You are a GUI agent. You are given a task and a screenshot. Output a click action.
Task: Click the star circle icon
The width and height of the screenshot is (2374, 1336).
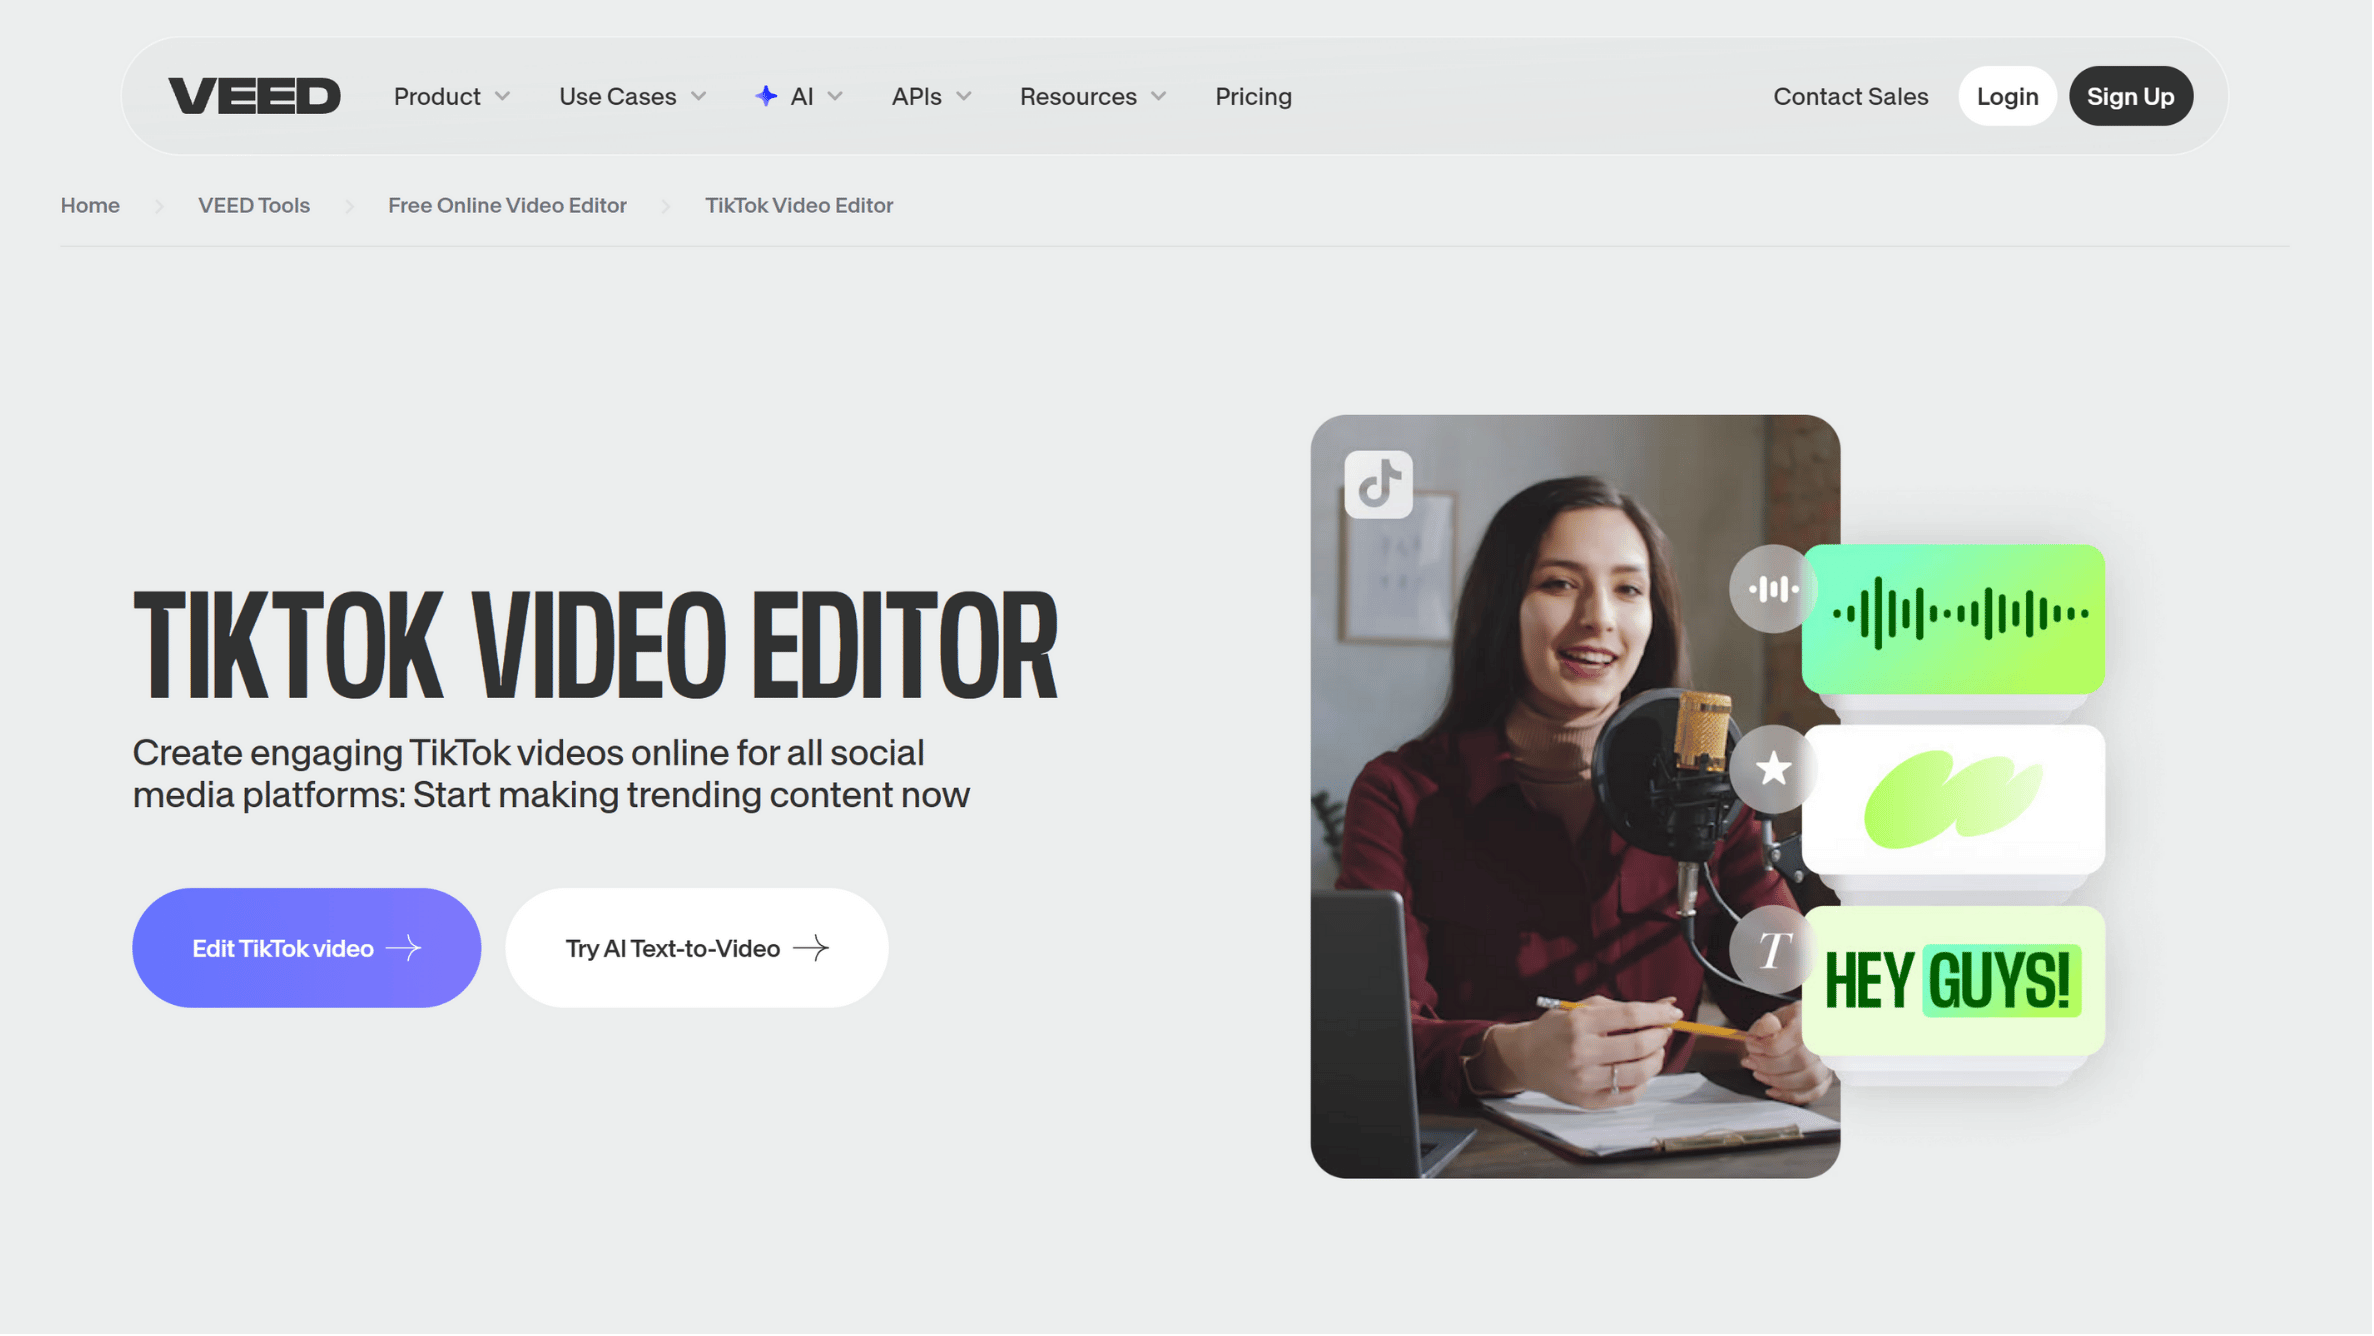[x=1773, y=769]
